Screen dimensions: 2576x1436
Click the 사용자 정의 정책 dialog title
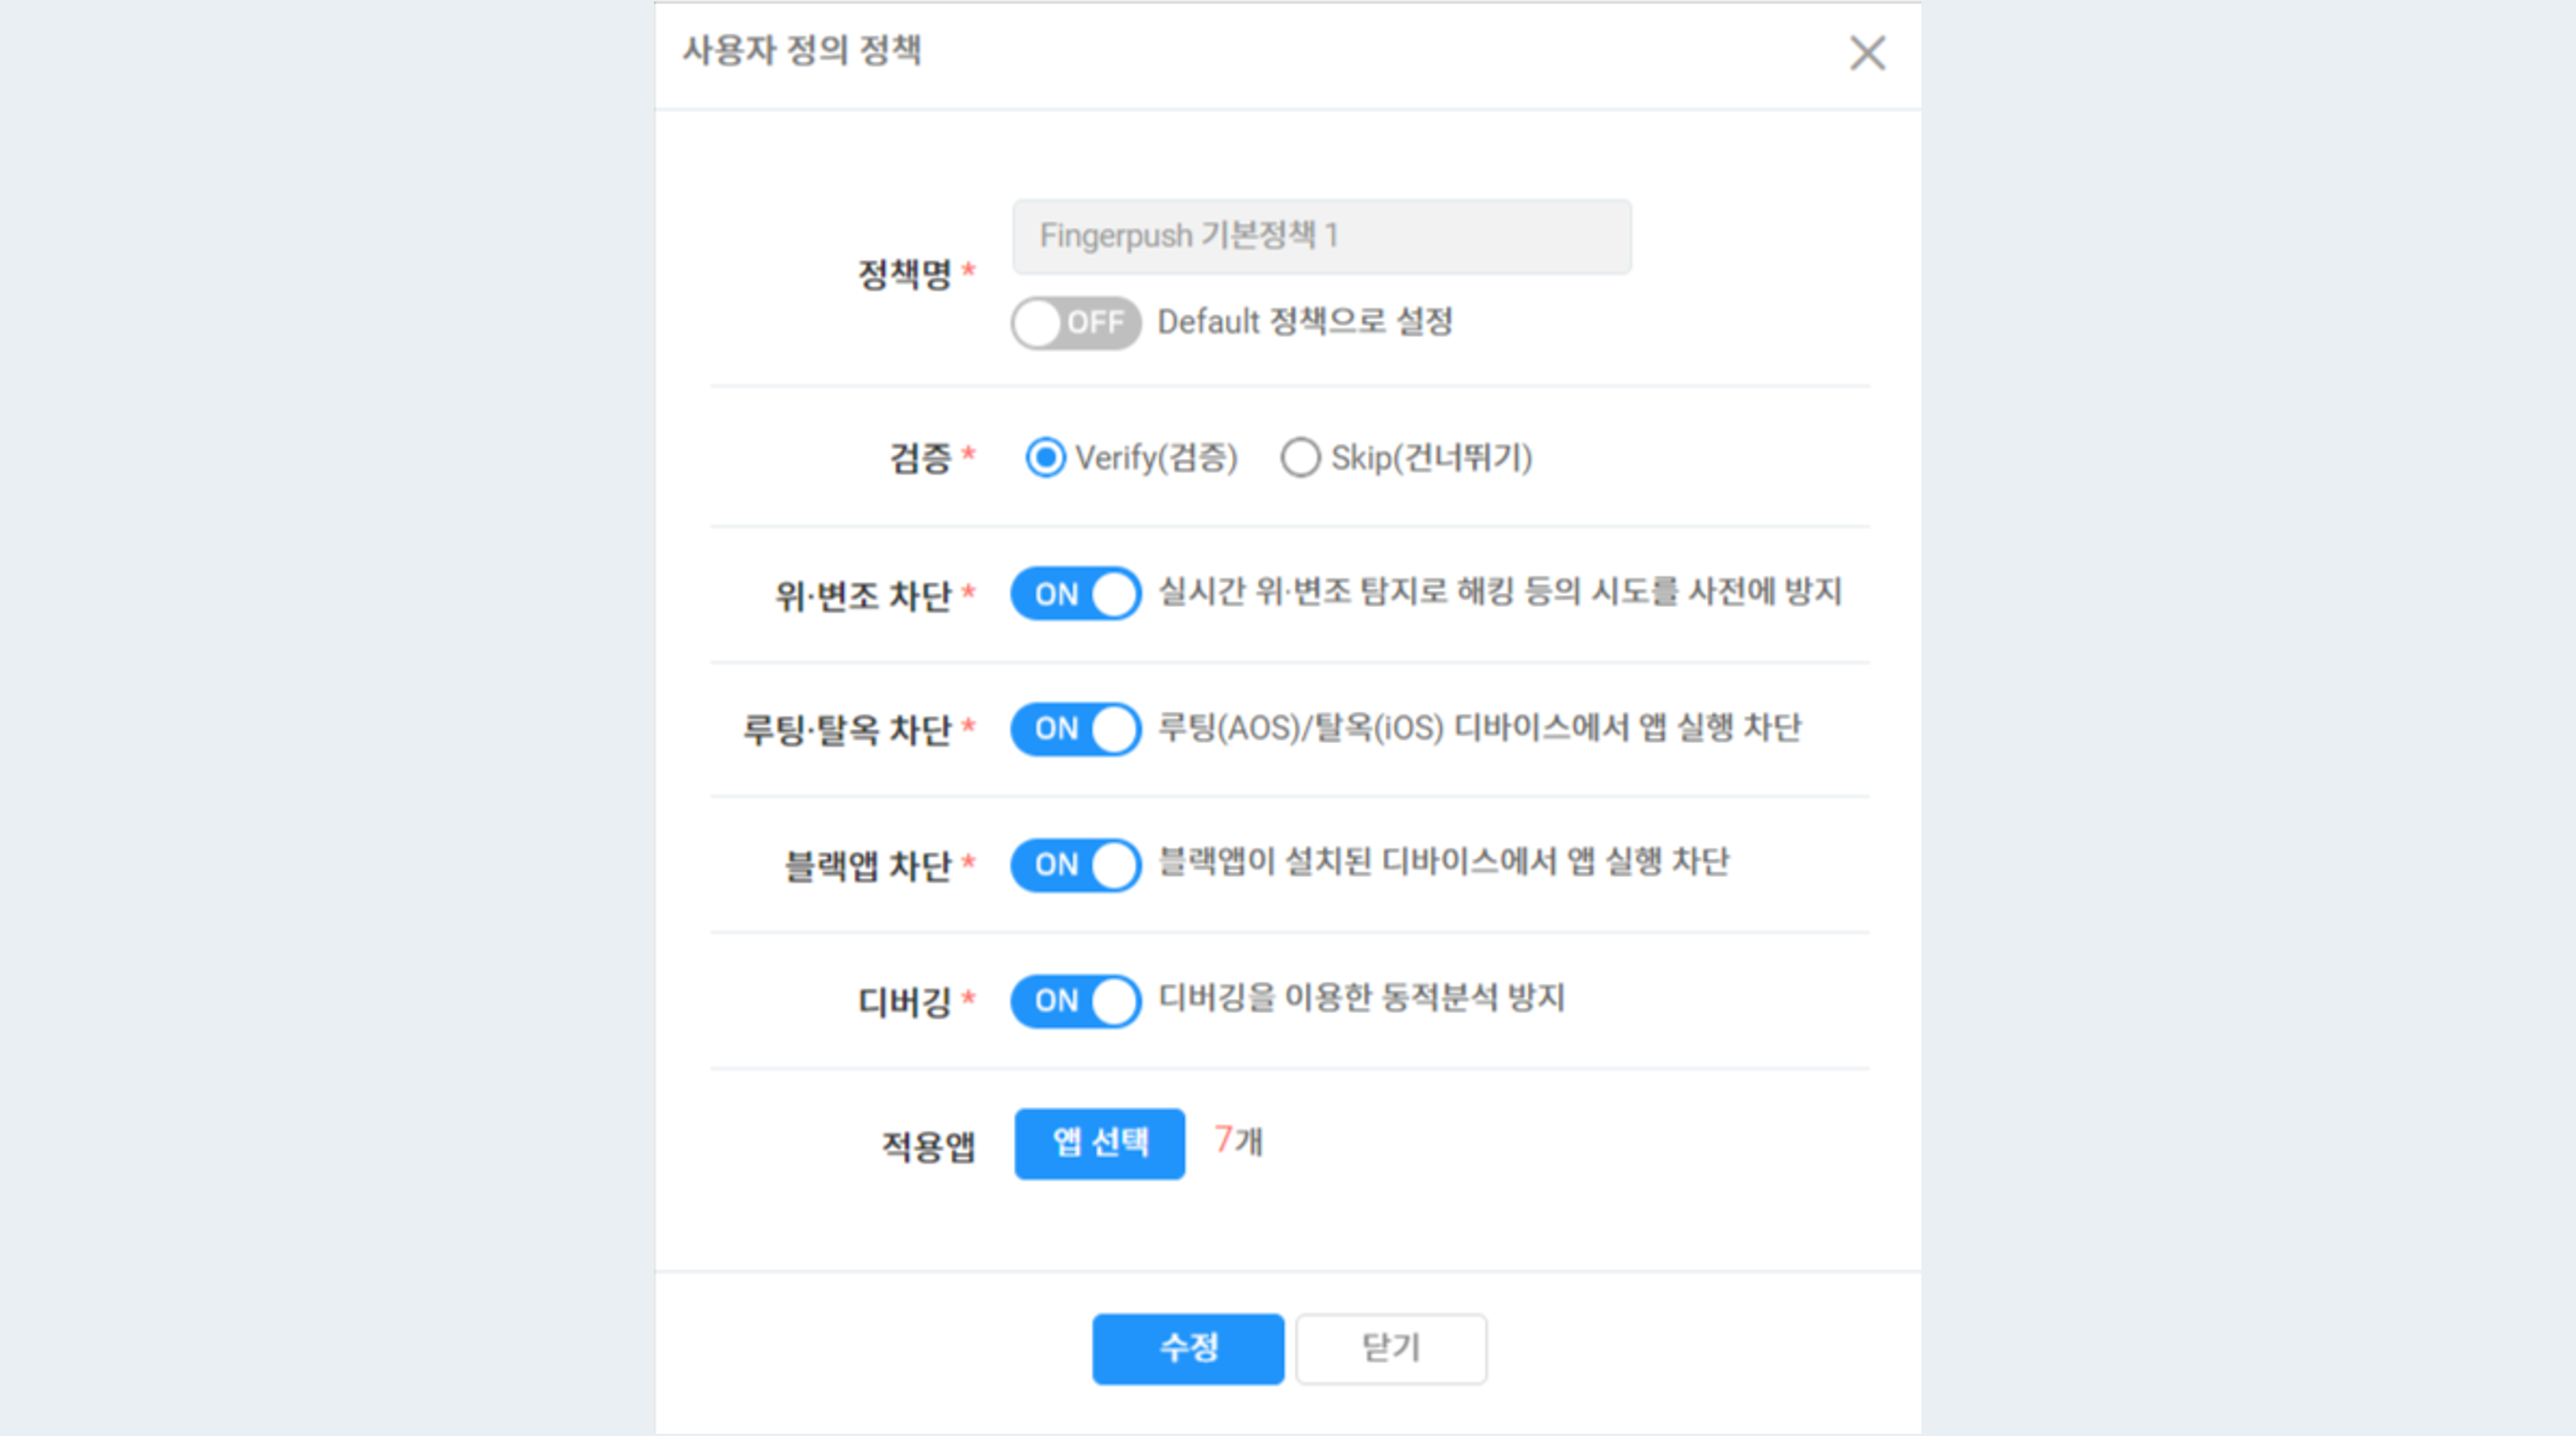coord(801,50)
